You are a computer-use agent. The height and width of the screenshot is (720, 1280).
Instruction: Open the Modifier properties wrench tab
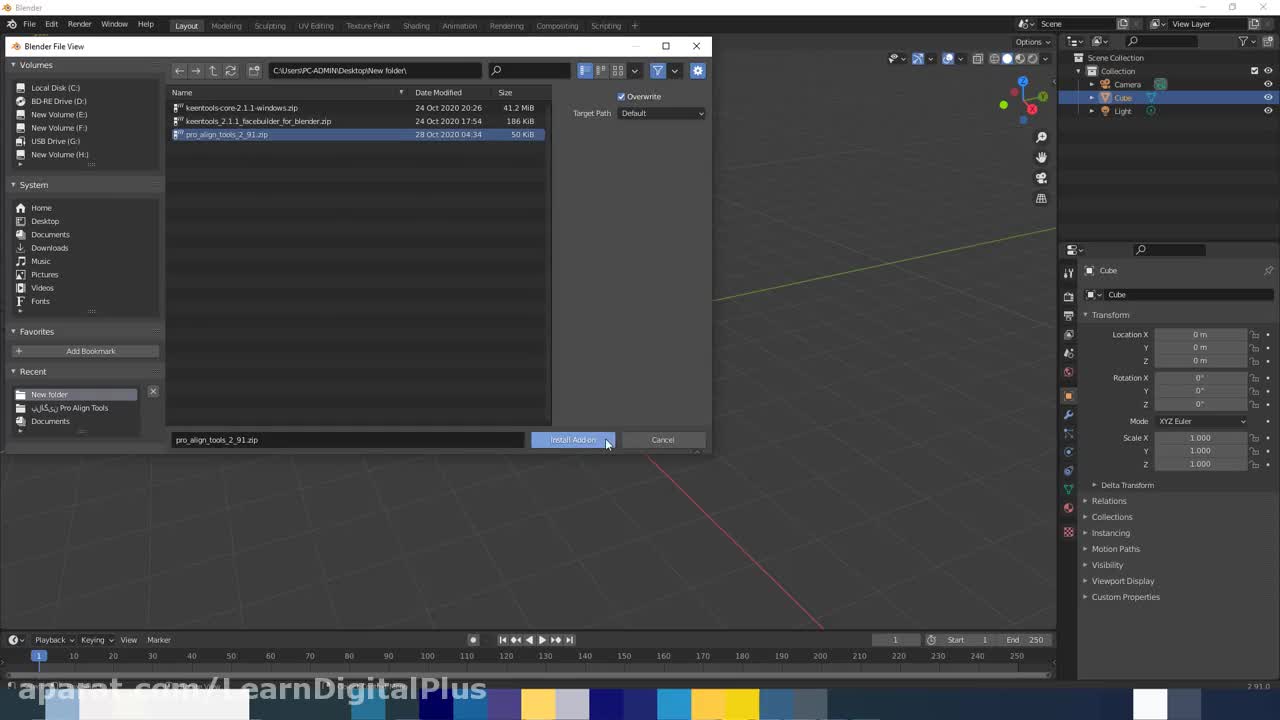tap(1068, 414)
